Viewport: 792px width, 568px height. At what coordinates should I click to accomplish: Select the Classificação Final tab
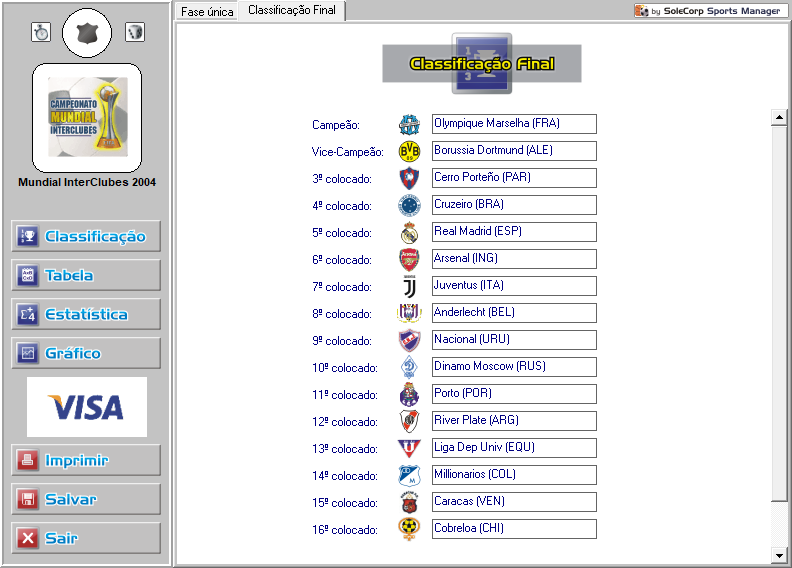(x=292, y=10)
